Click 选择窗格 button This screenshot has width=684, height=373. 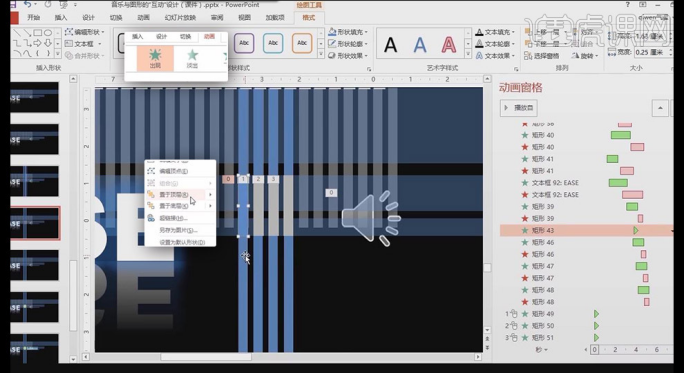click(x=541, y=56)
